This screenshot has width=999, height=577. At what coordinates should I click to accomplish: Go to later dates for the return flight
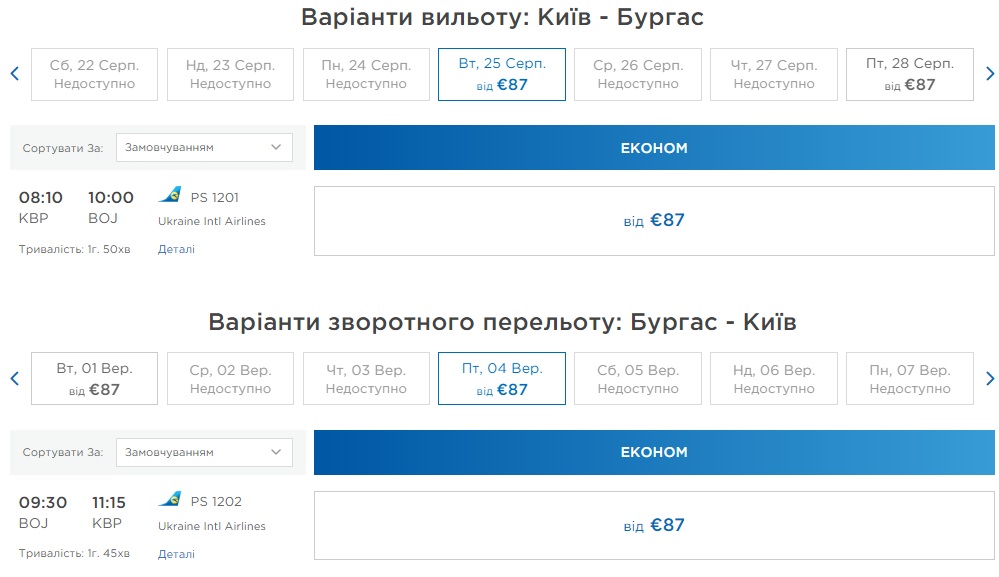[990, 379]
